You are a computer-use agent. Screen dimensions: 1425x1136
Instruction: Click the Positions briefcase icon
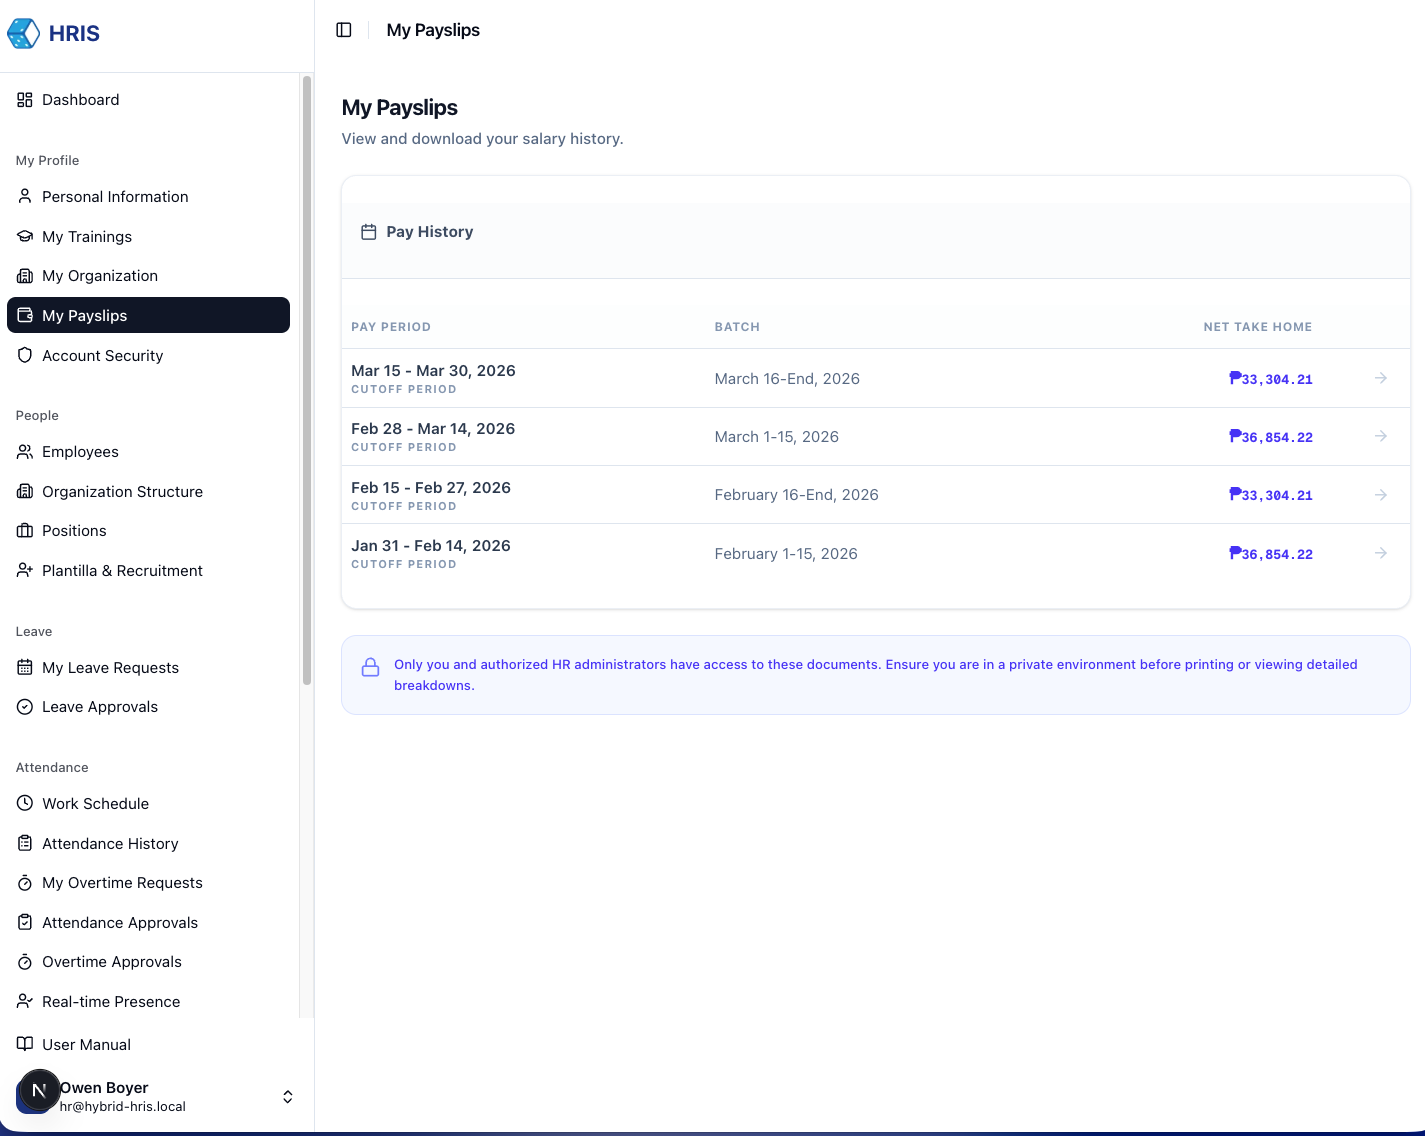coord(25,531)
